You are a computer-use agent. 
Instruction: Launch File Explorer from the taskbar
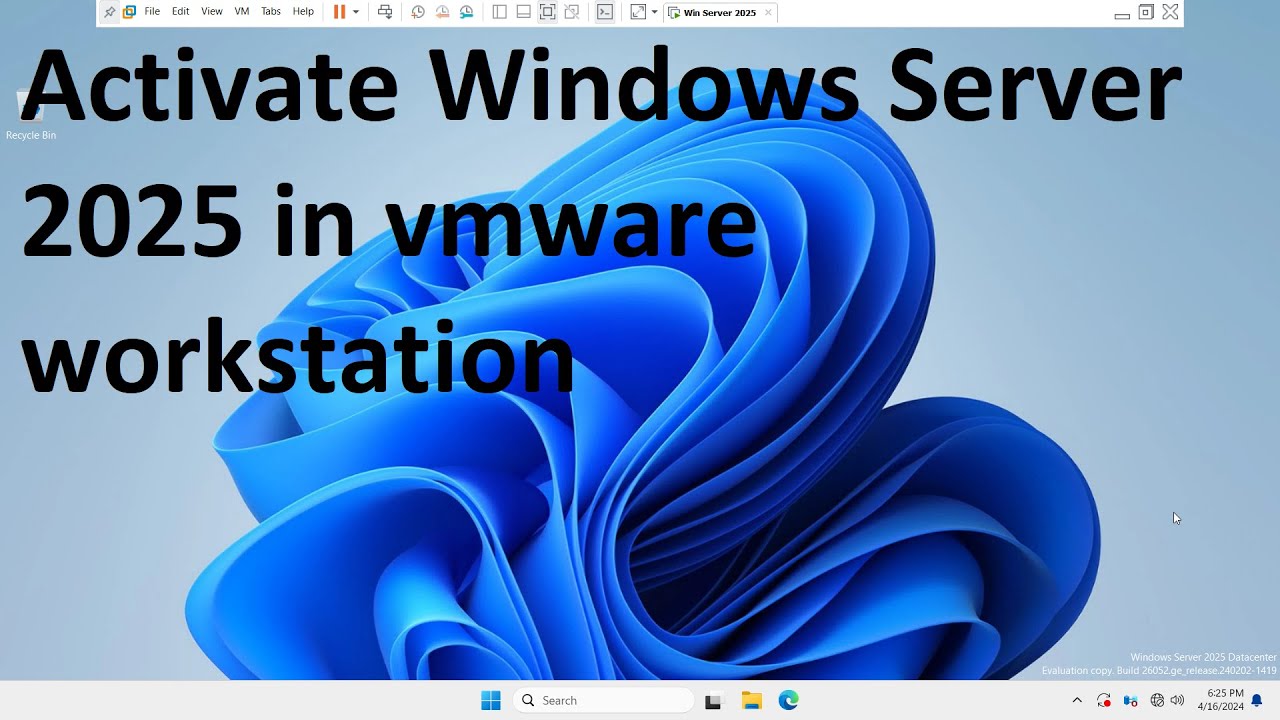pos(751,700)
